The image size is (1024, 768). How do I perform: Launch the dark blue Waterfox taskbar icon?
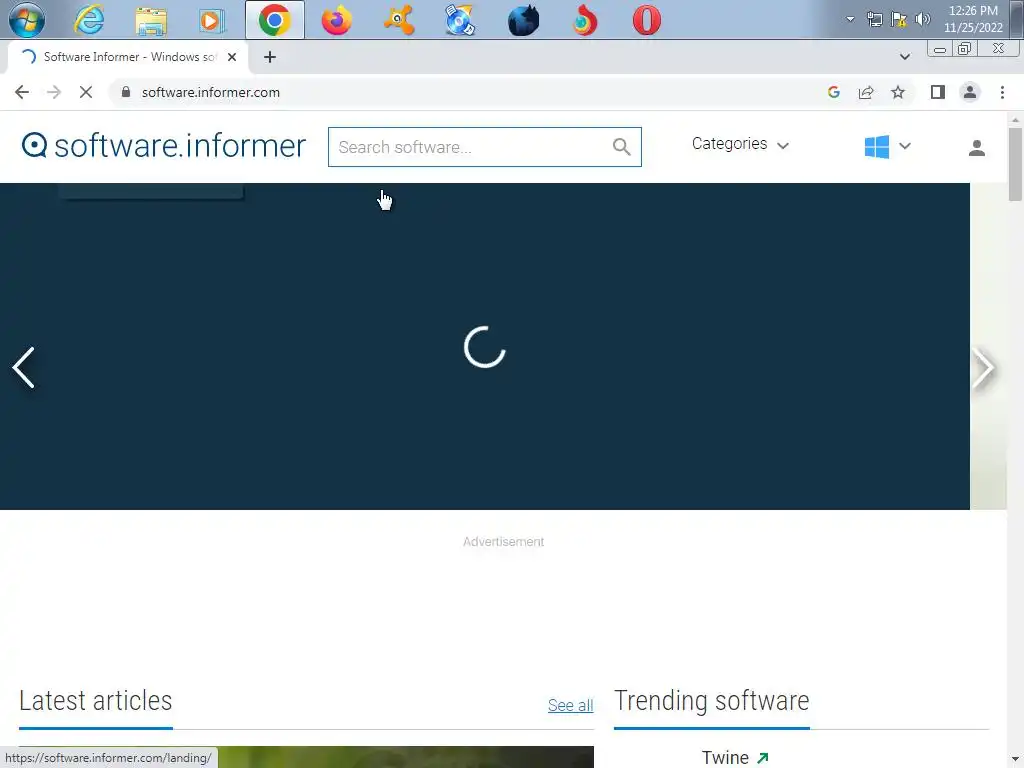coord(523,20)
